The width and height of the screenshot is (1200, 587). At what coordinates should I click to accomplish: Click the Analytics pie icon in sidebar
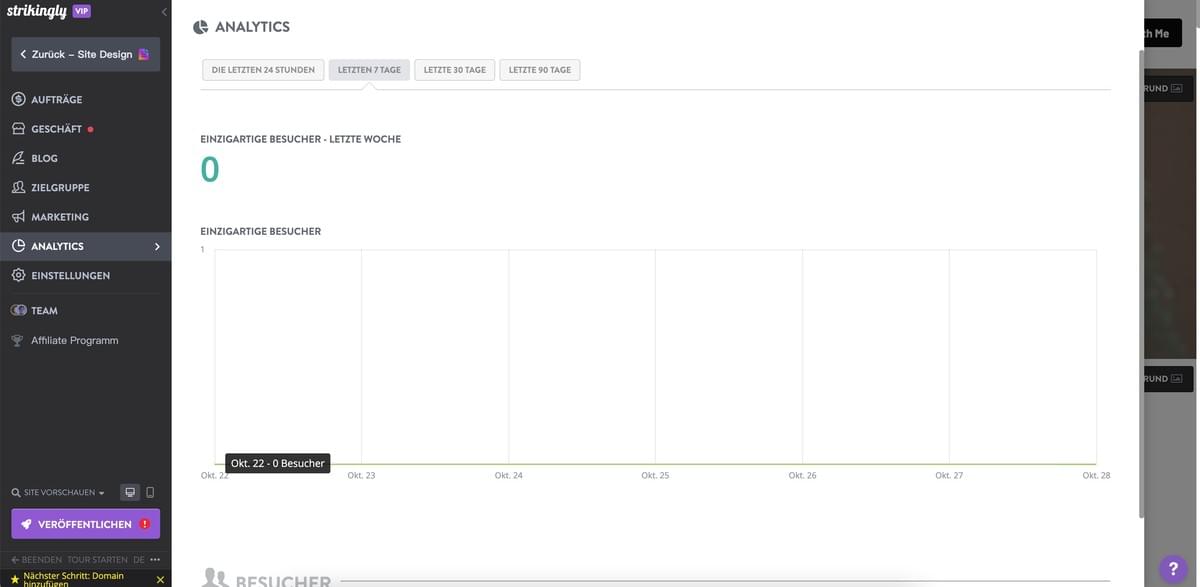pyautogui.click(x=18, y=246)
